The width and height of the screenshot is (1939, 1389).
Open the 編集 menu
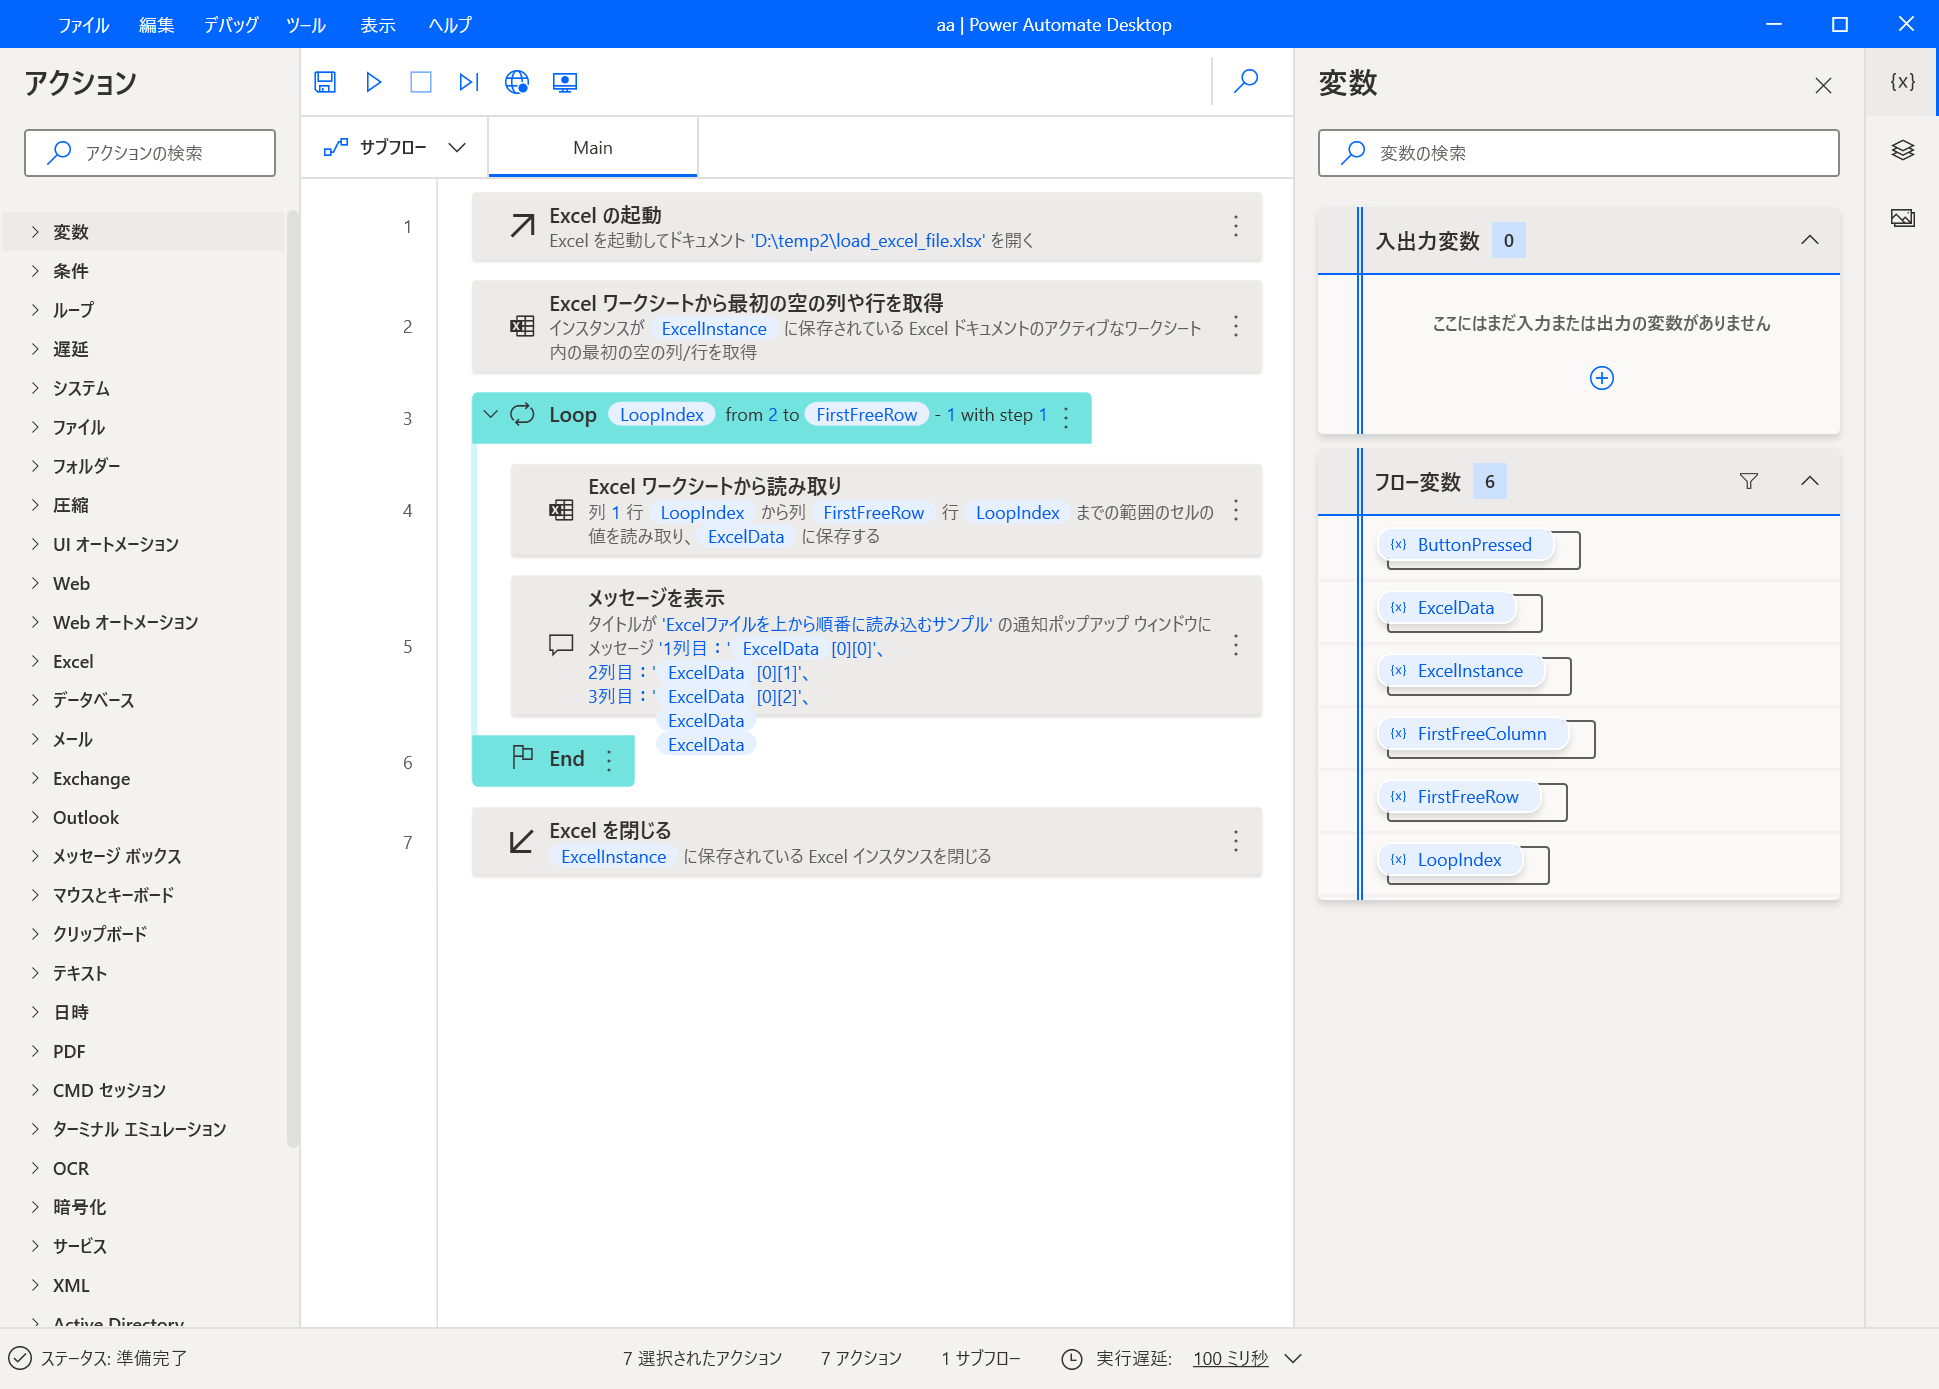(x=156, y=25)
